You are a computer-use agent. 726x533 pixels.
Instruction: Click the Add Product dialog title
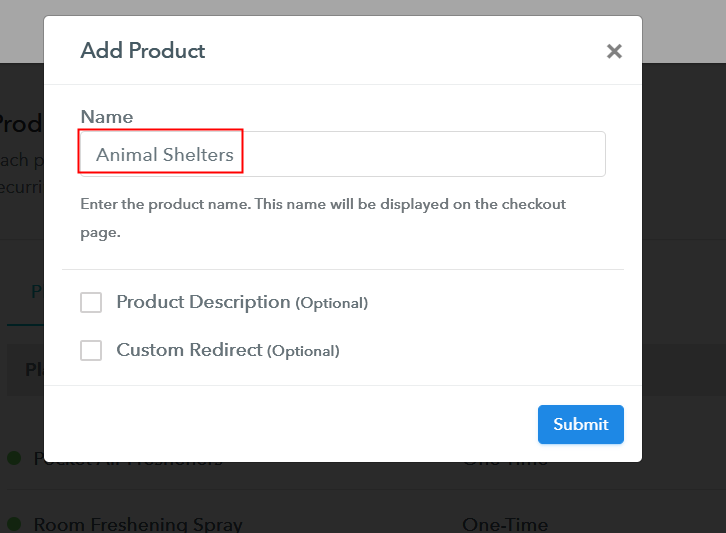143,50
